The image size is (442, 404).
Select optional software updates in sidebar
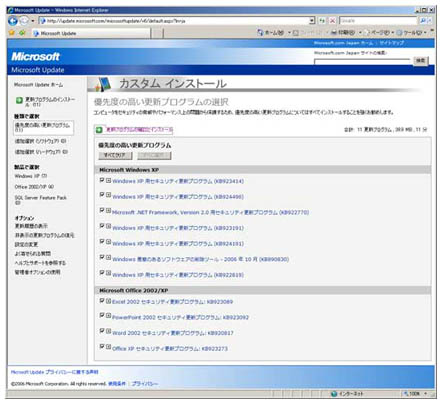(x=40, y=141)
